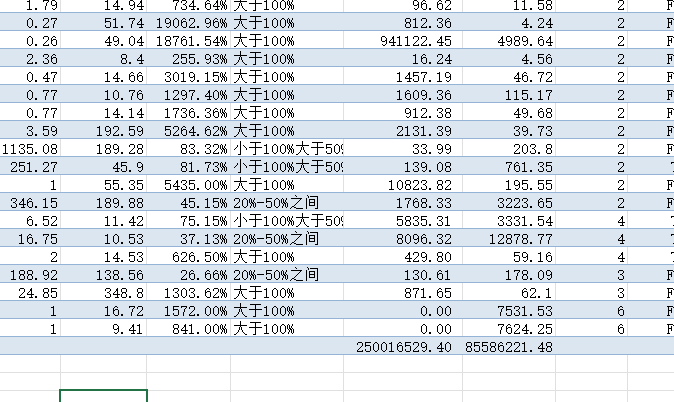Select the cell containing 1297.40%
Screen dimensions: 674x402
point(189,95)
